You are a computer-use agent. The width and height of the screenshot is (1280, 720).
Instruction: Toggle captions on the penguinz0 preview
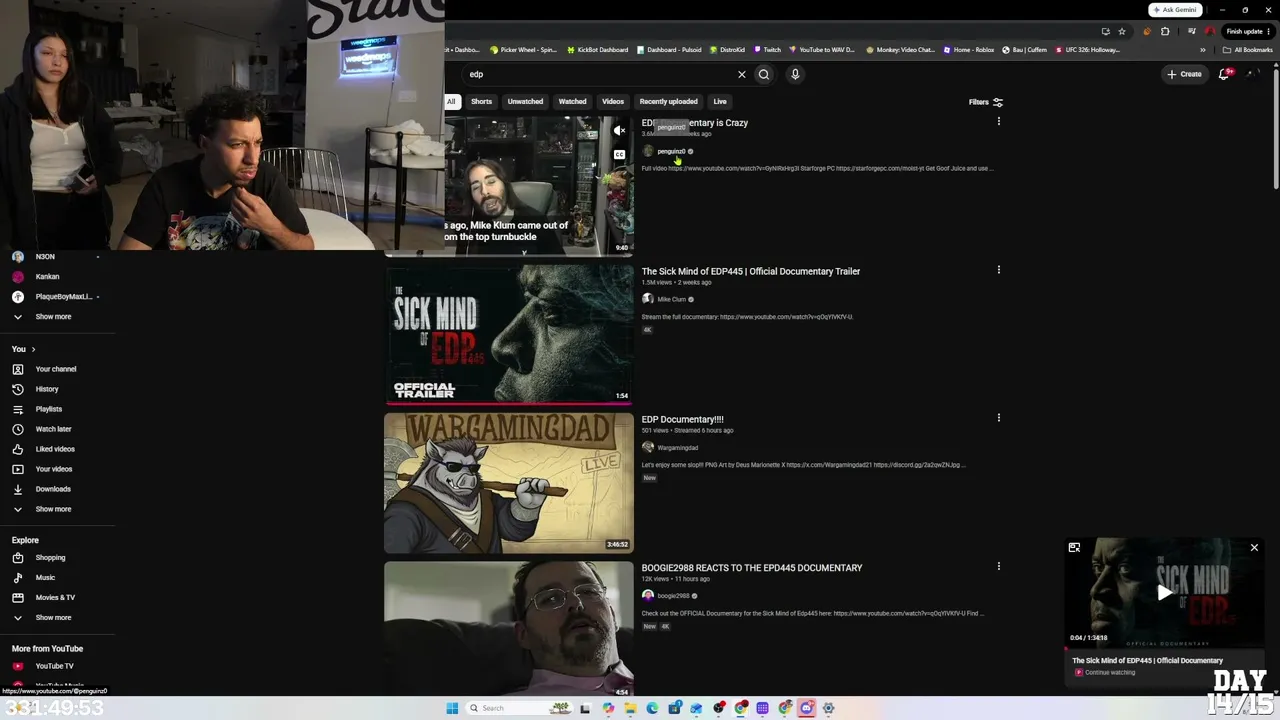coord(620,155)
